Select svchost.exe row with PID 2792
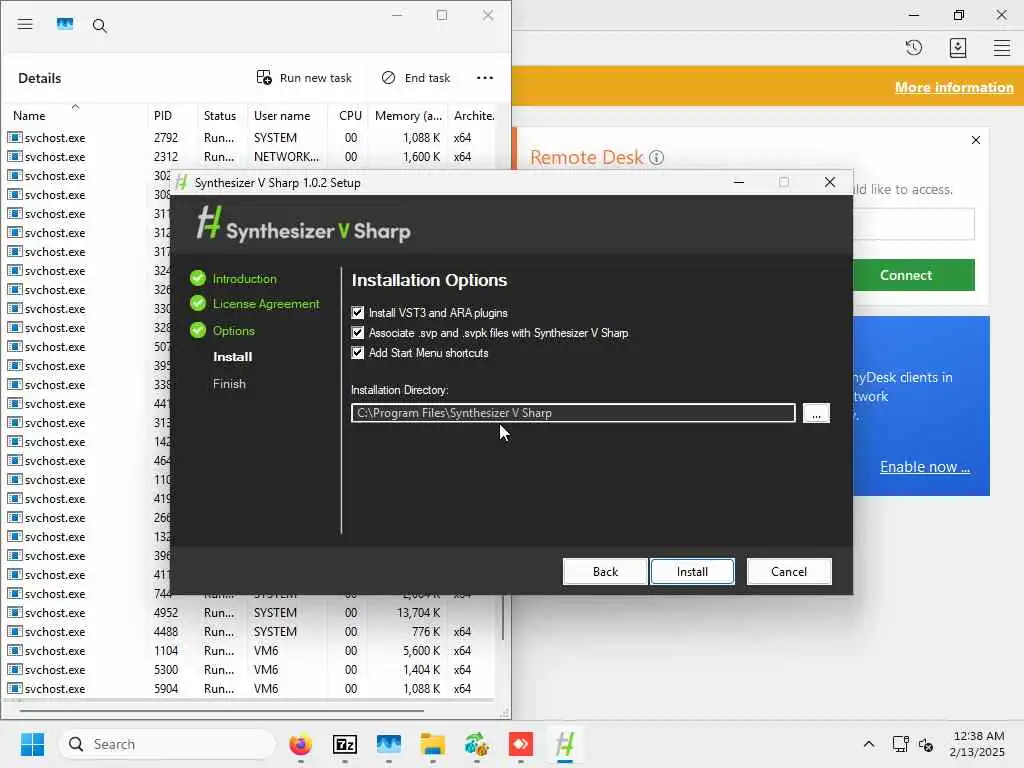 point(251,138)
